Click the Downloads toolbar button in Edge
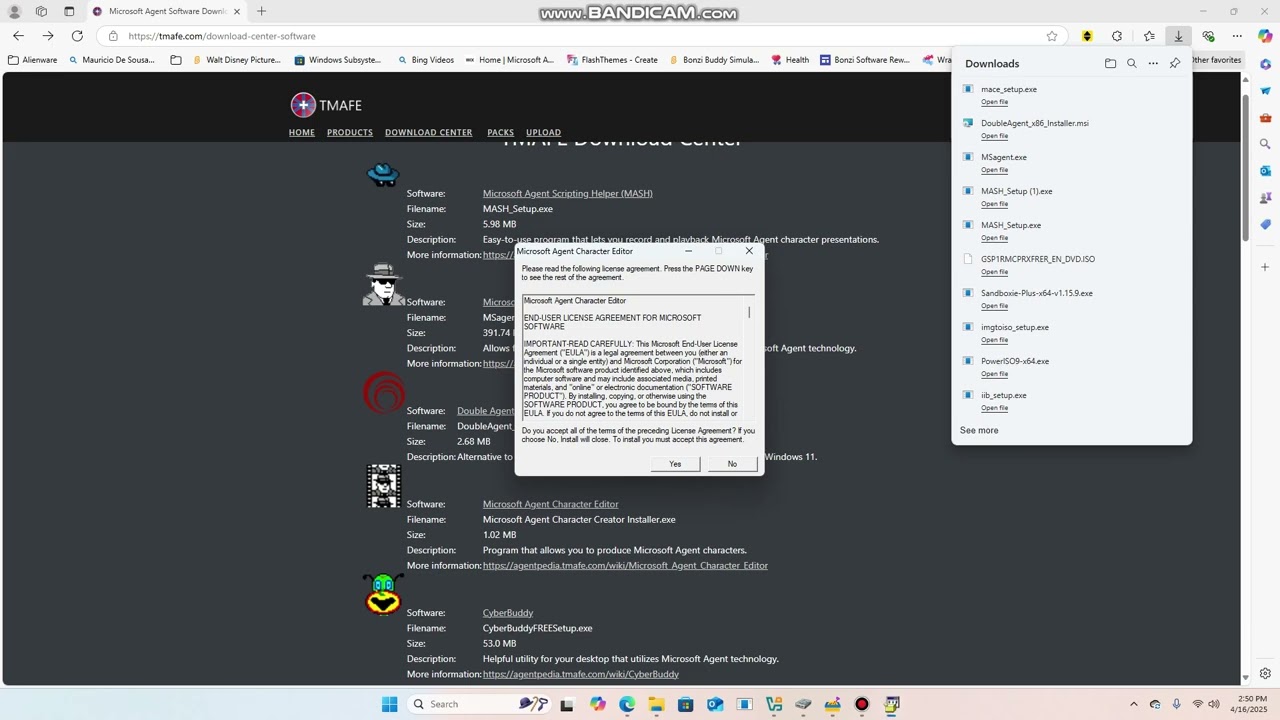 (x=1178, y=36)
